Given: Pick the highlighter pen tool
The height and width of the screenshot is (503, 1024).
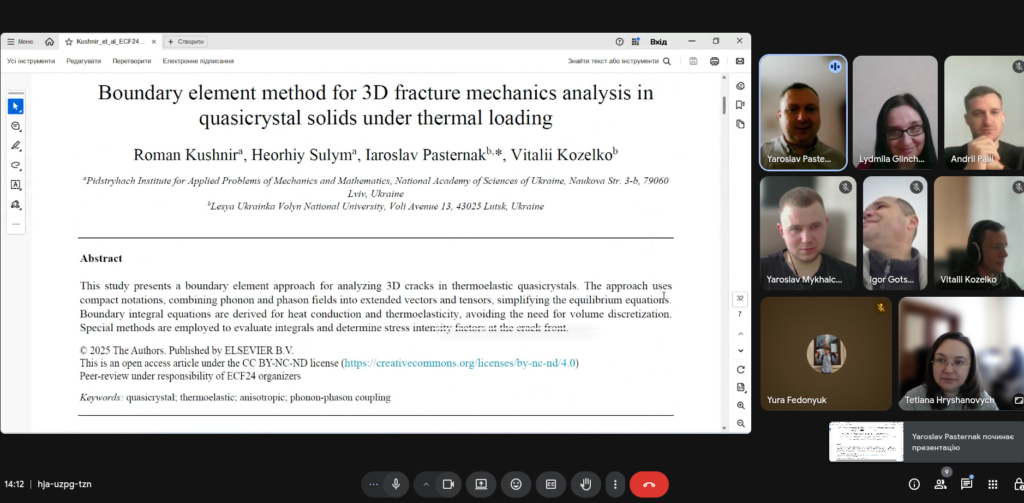Looking at the screenshot, I should coord(16,145).
